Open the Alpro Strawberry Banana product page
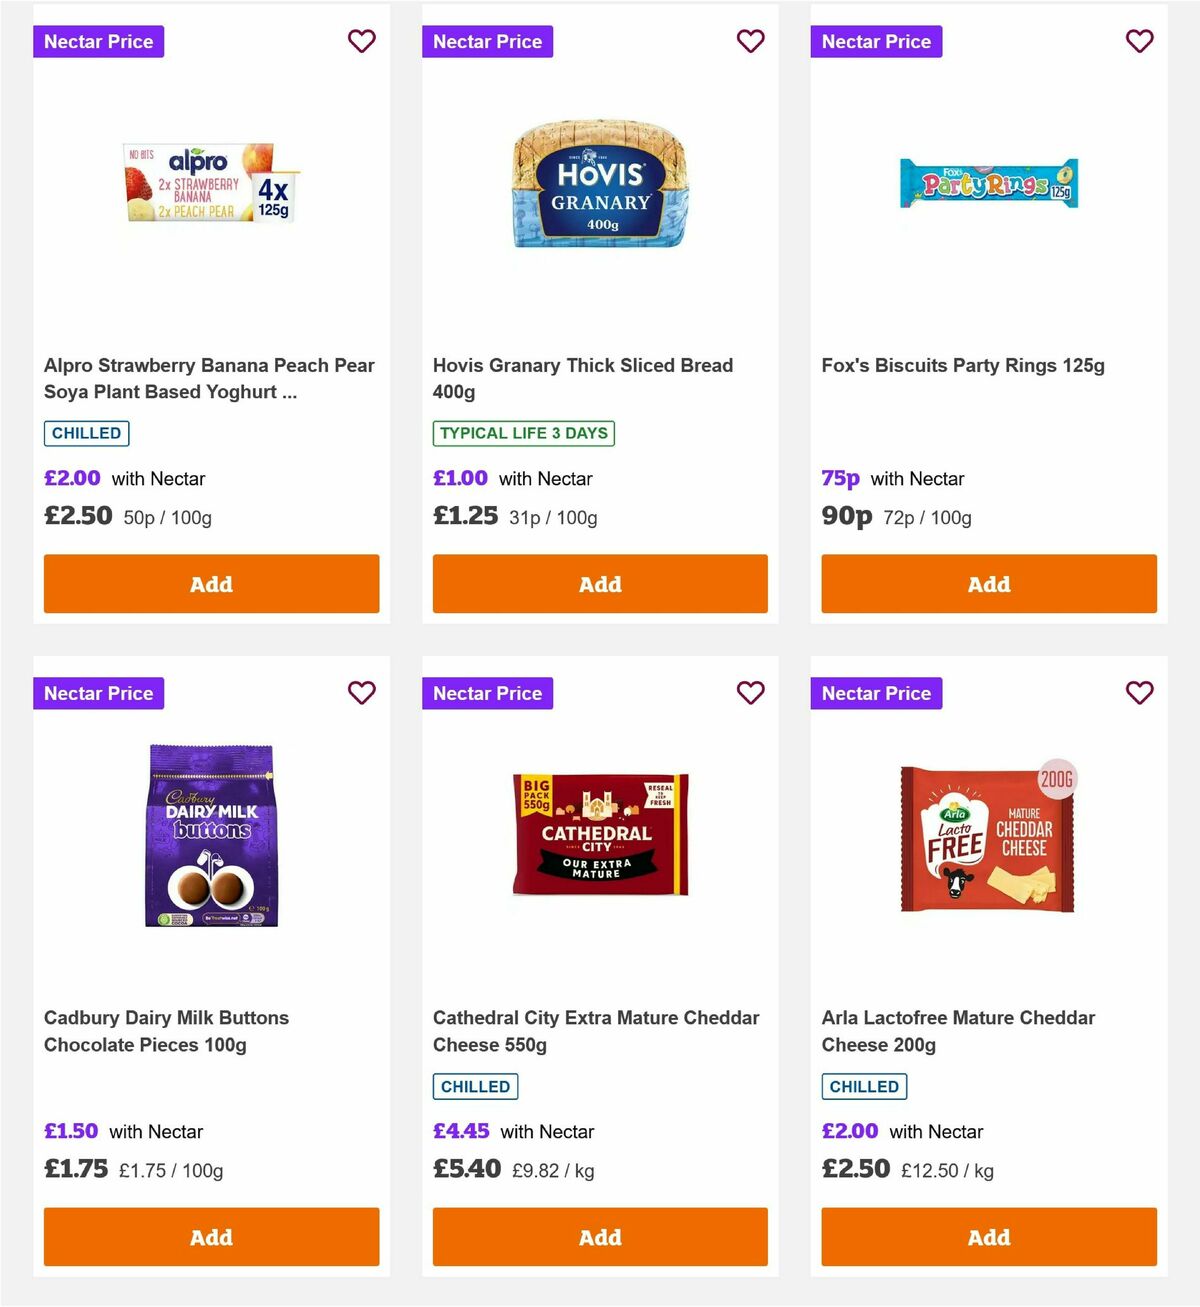The height and width of the screenshot is (1307, 1200). pos(208,378)
